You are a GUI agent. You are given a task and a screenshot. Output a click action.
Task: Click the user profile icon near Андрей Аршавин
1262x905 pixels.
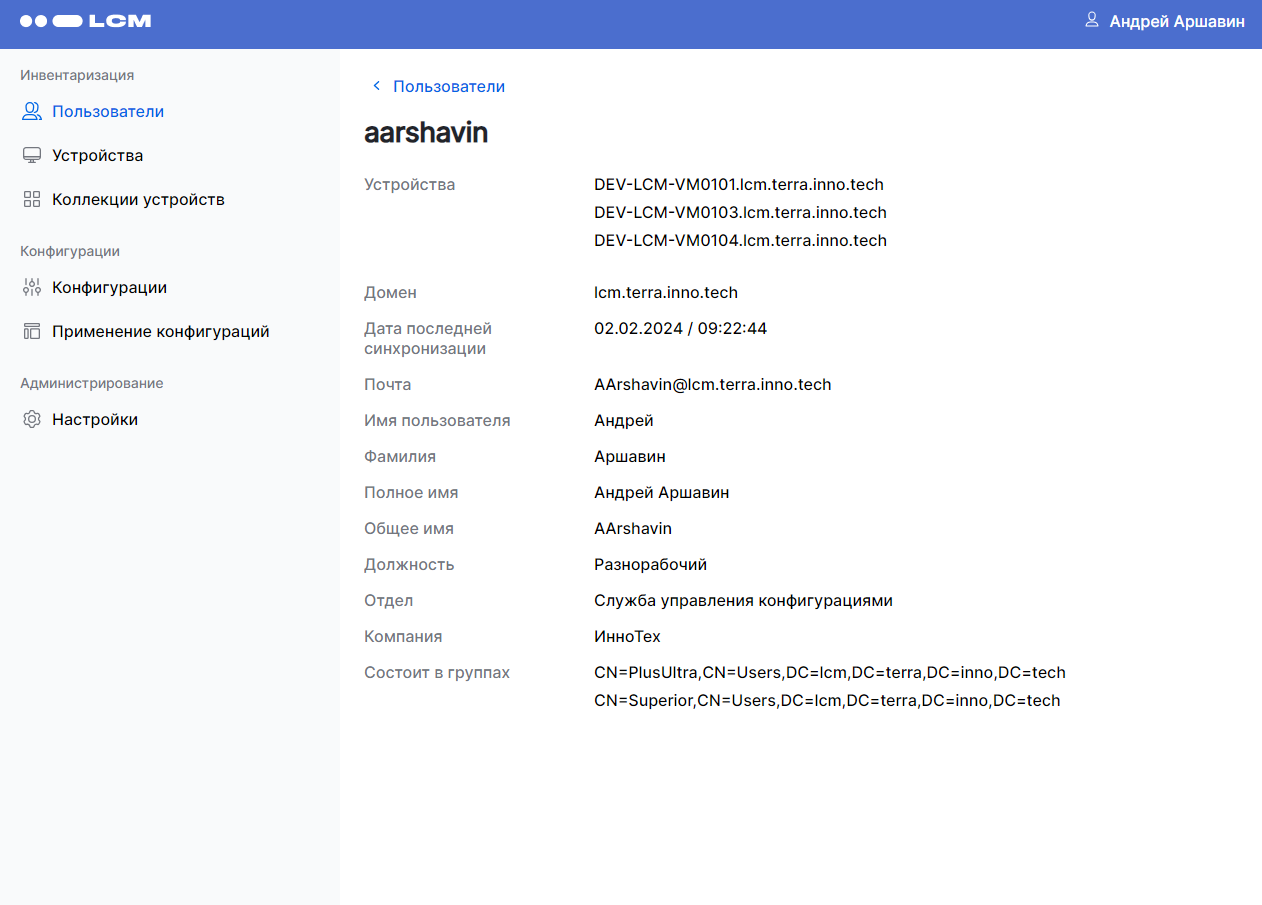[1090, 20]
